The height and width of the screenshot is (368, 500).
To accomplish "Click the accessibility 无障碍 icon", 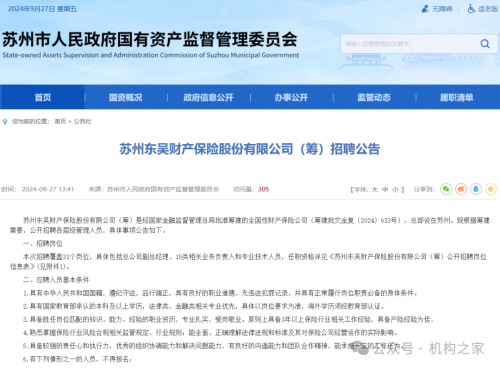I will [425, 9].
